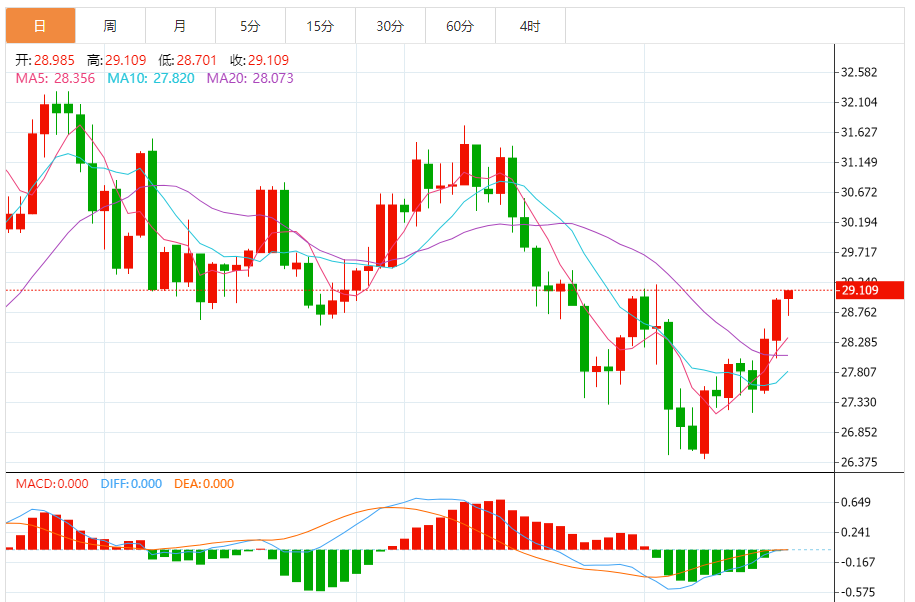The image size is (915, 602).
Task: Click the DIFF:0.000 label
Action: coord(131,484)
